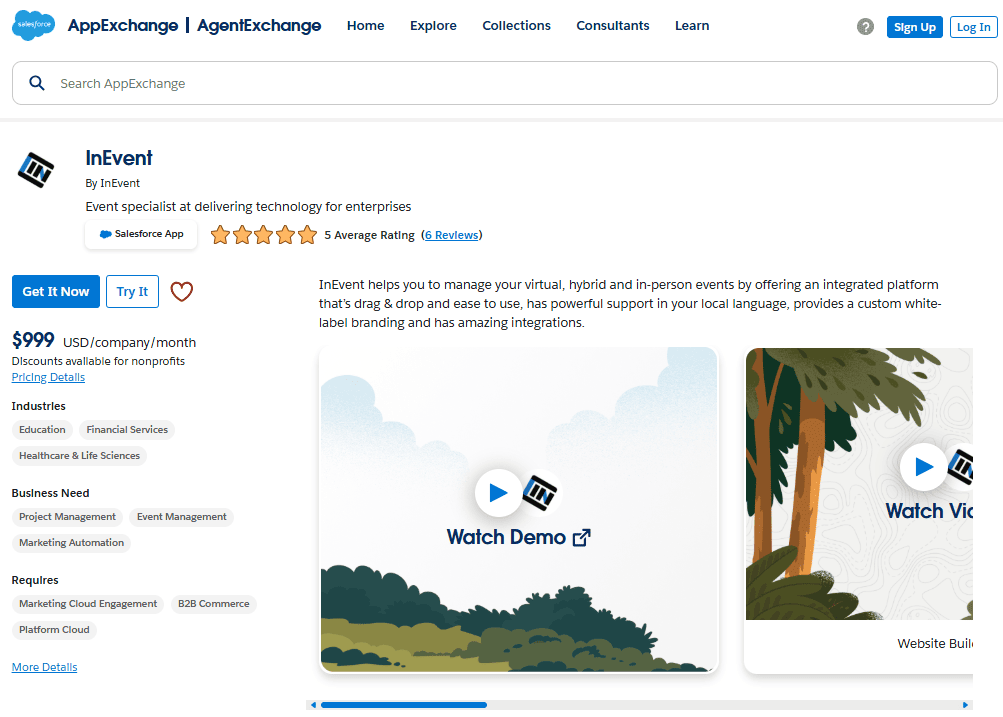Focus the Search AppExchange field
1003x717 pixels.
(x=505, y=83)
